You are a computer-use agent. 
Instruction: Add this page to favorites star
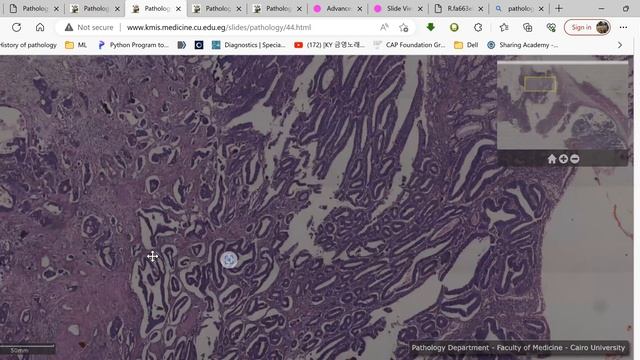tap(404, 27)
